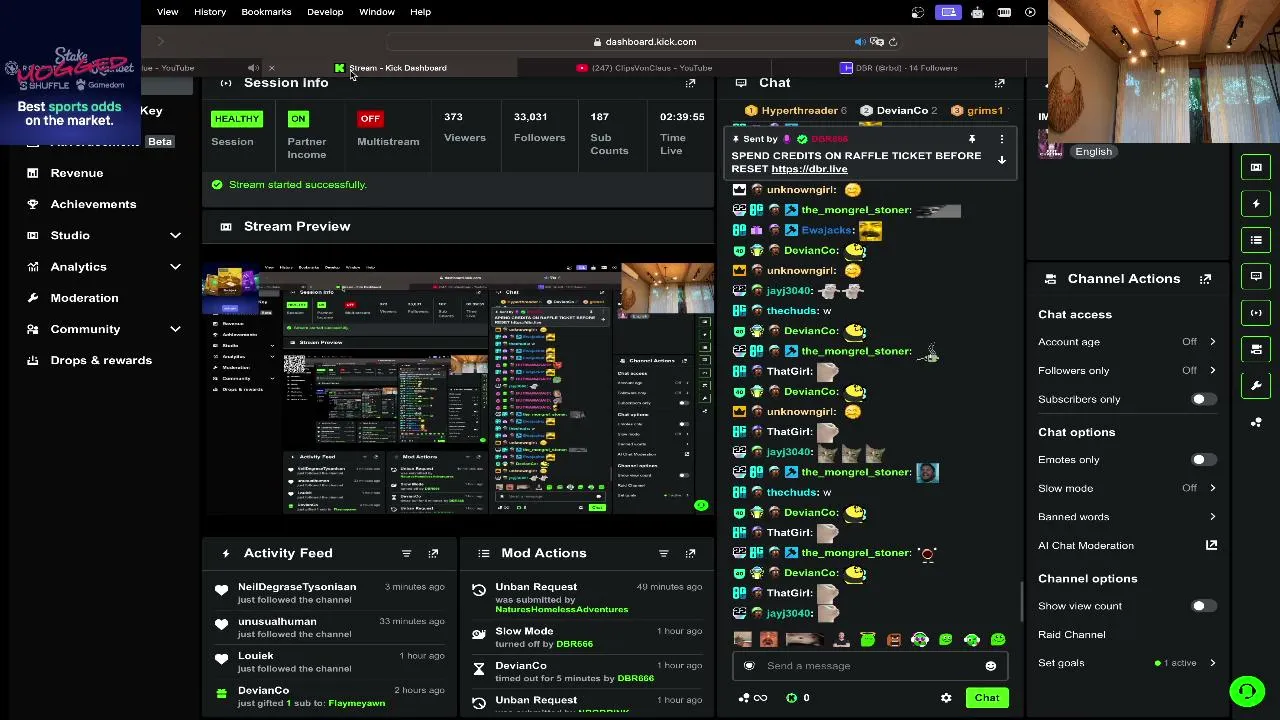Open Set goals options chevron

pos(1212,663)
